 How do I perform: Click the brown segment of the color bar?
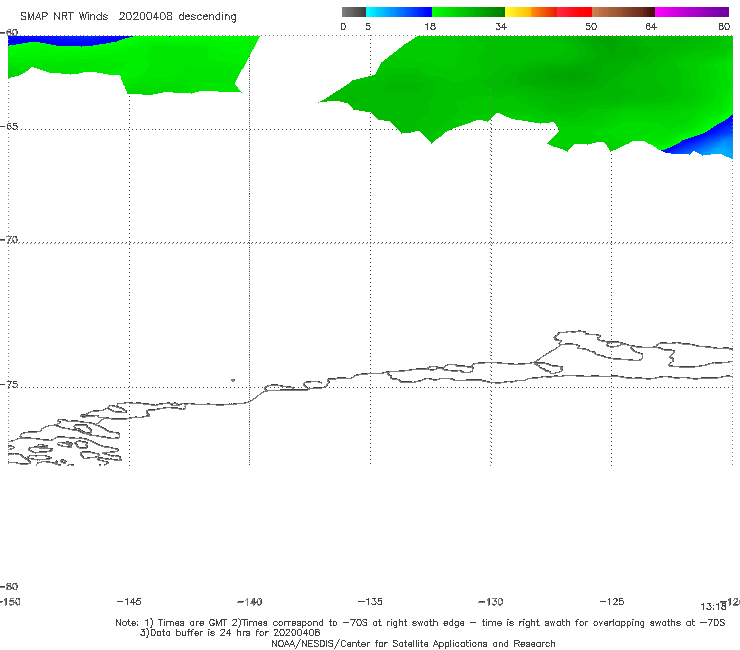click(x=623, y=12)
